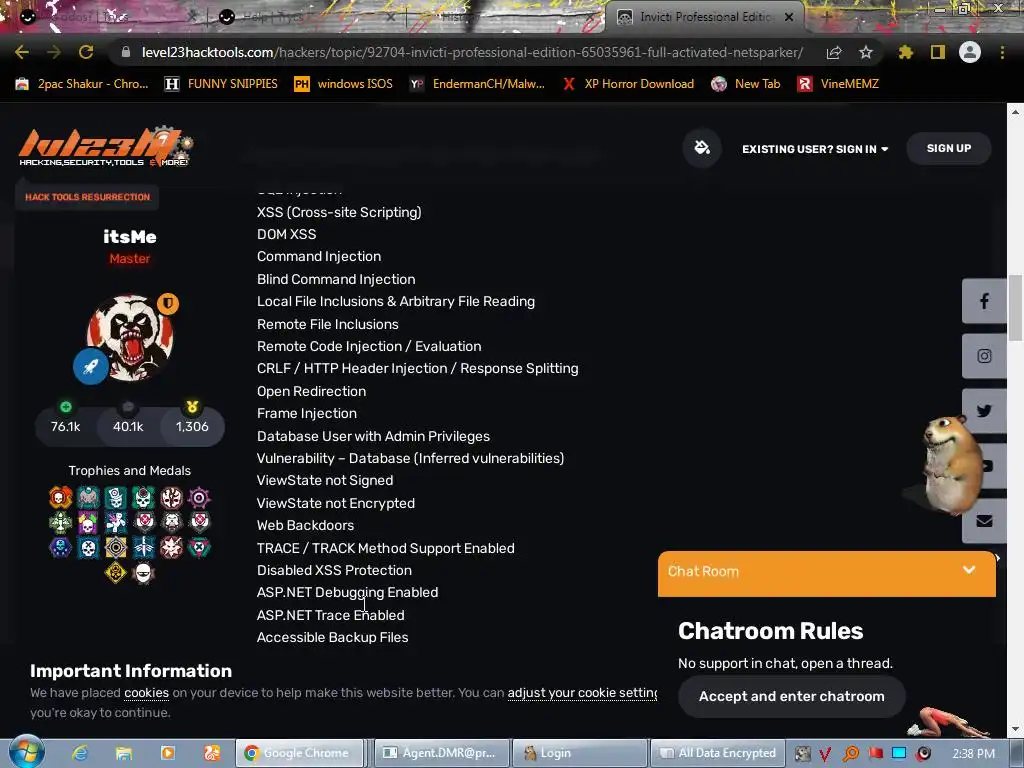Open Chrome extensions puzzle icon
The height and width of the screenshot is (768, 1024).
point(906,52)
